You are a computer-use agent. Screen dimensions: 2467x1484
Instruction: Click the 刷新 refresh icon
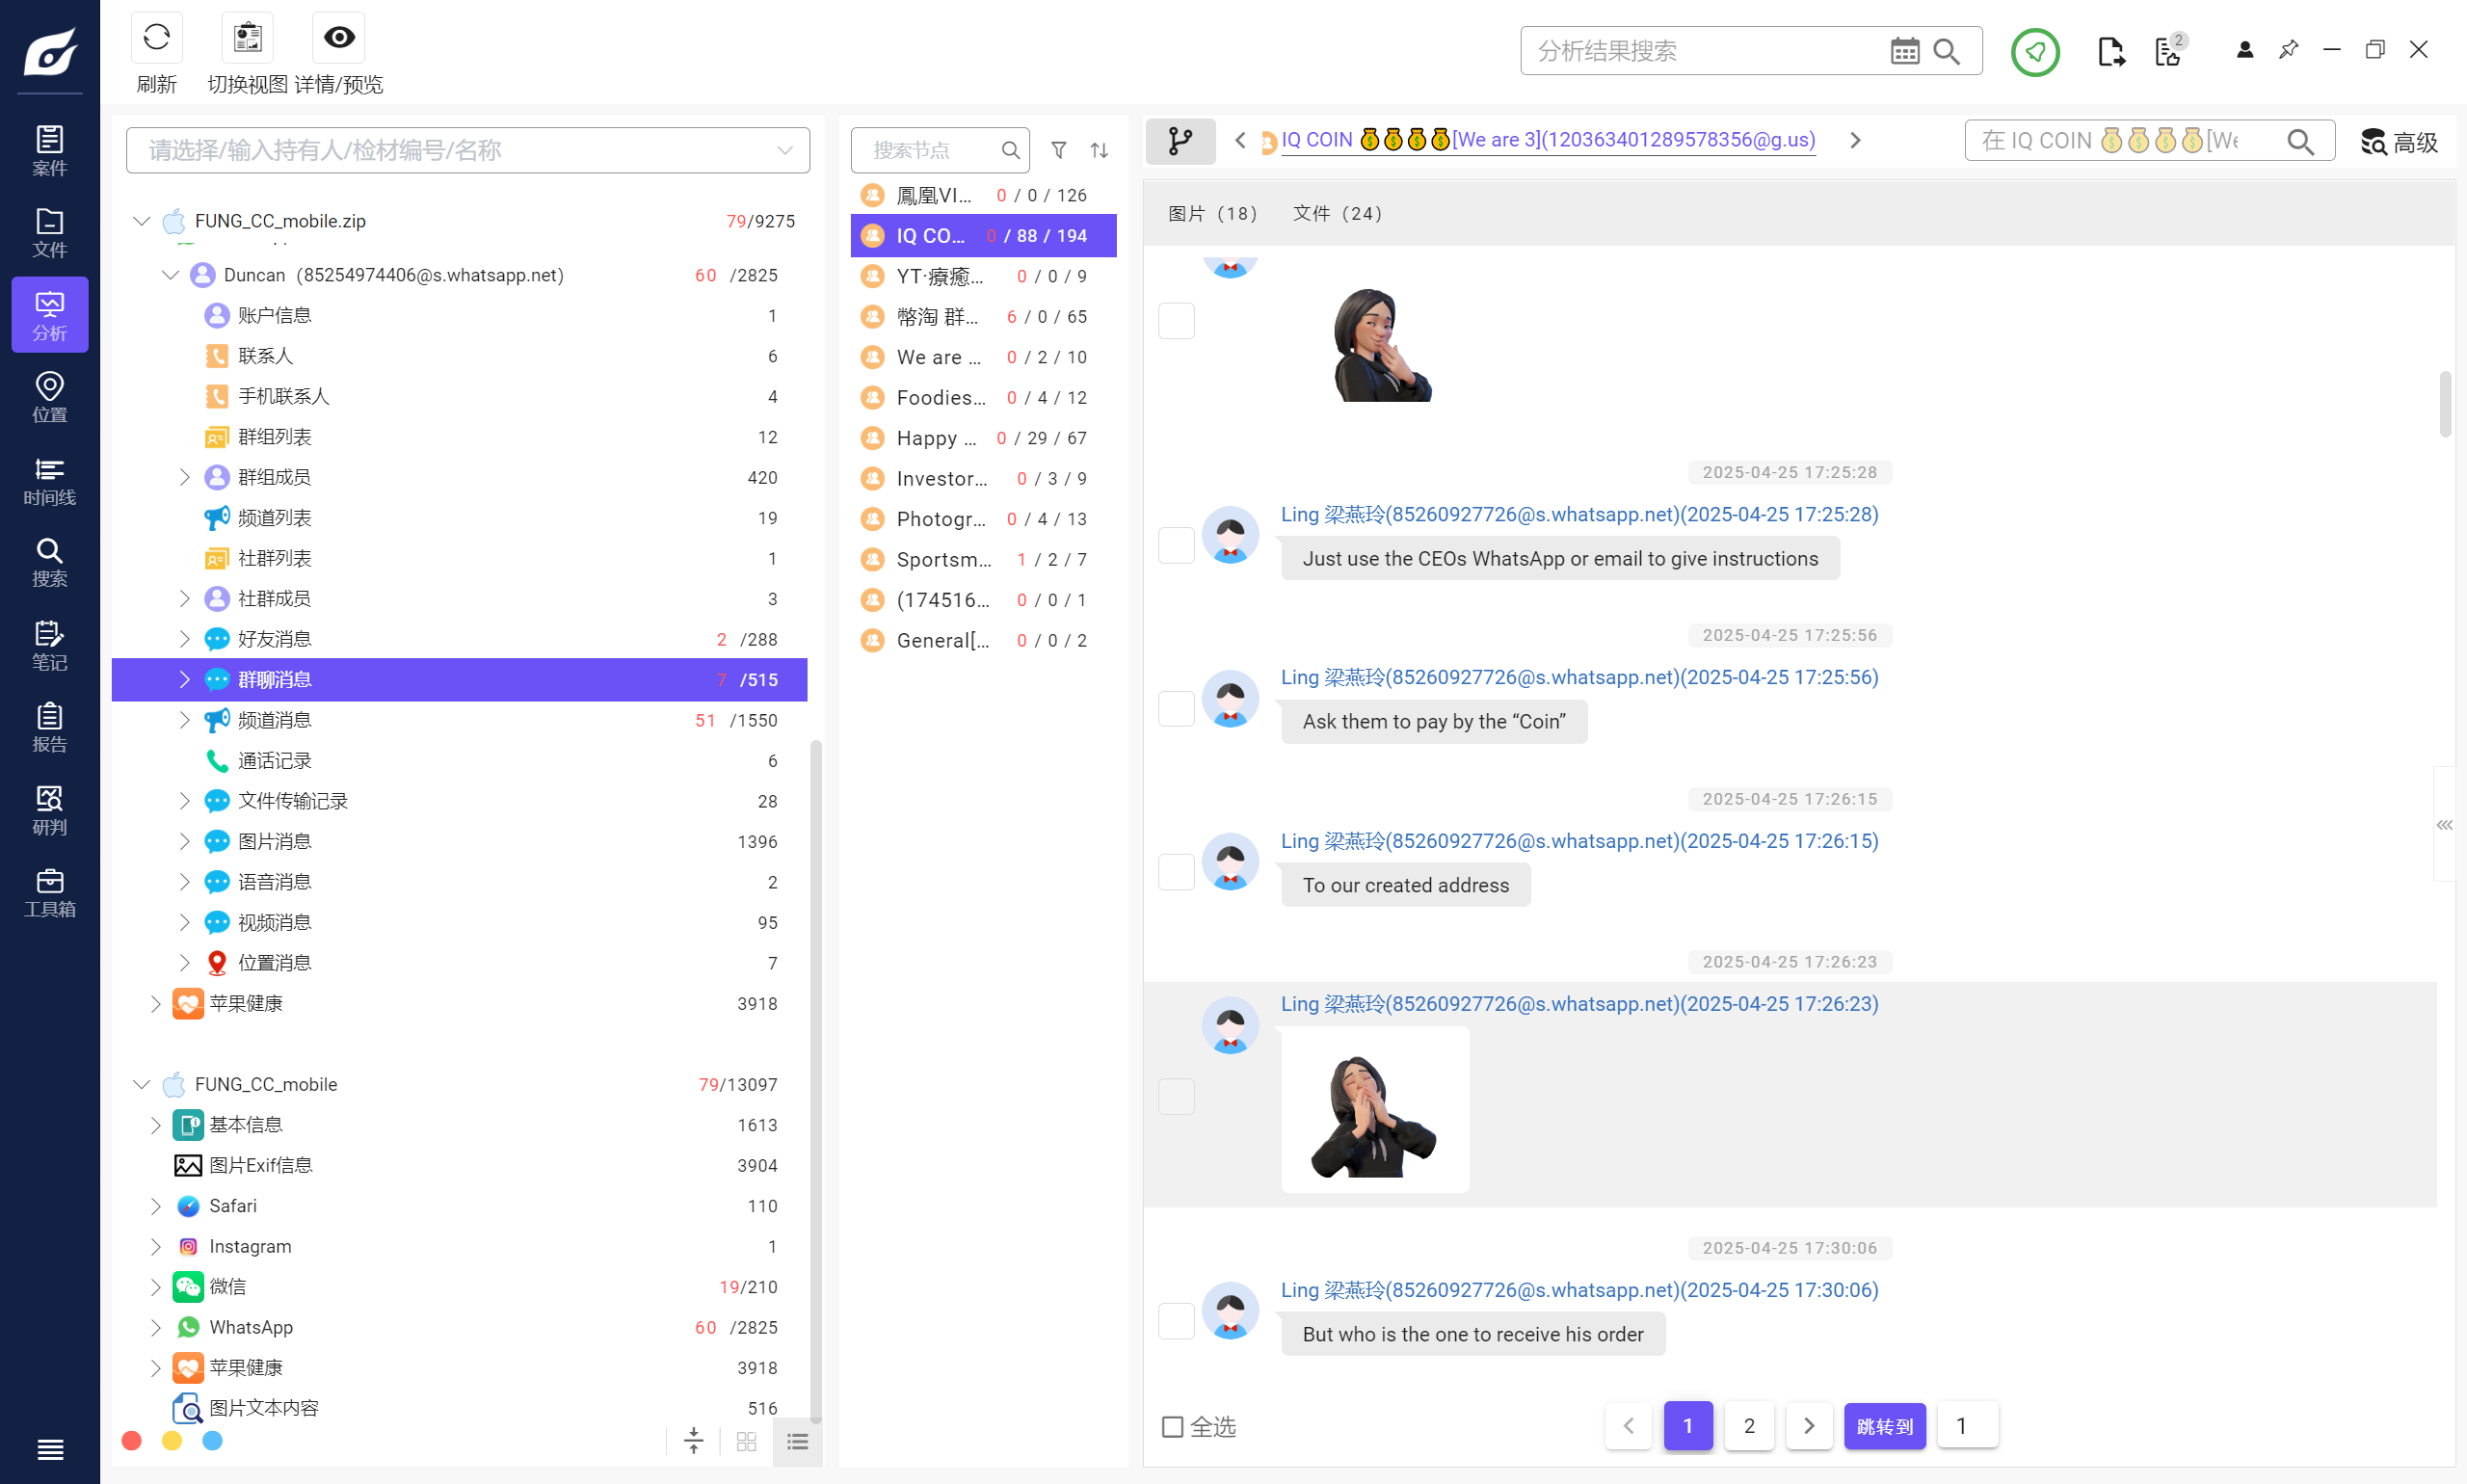pyautogui.click(x=156, y=38)
